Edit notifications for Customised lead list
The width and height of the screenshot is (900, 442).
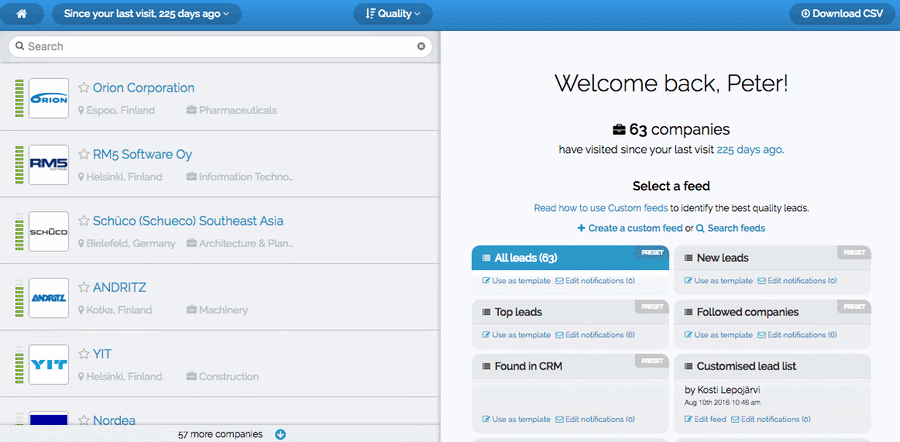[771, 420]
